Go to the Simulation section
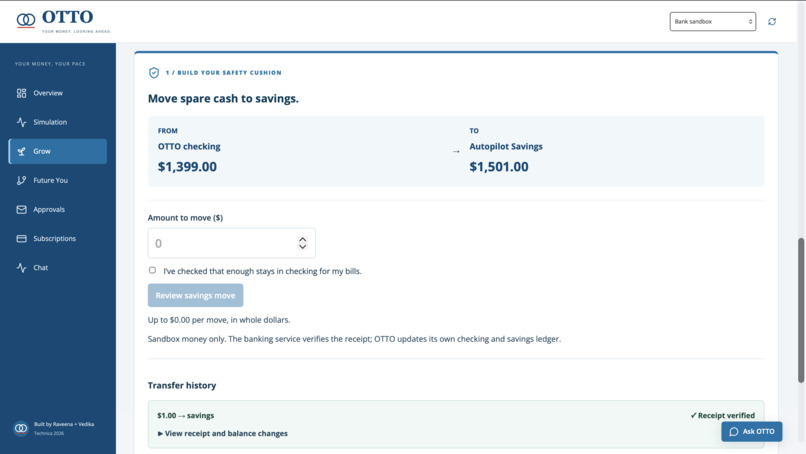Screen dimensions: 806x454 [58, 122]
